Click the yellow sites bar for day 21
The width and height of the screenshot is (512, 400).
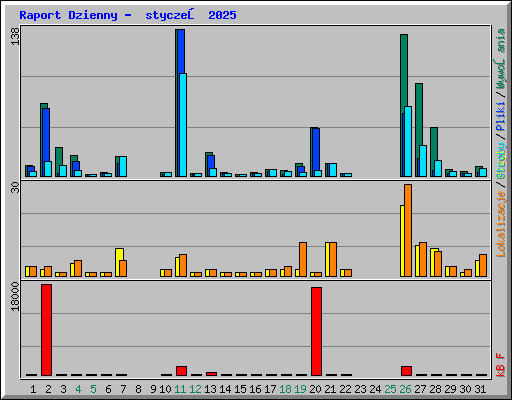pyautogui.click(x=327, y=259)
